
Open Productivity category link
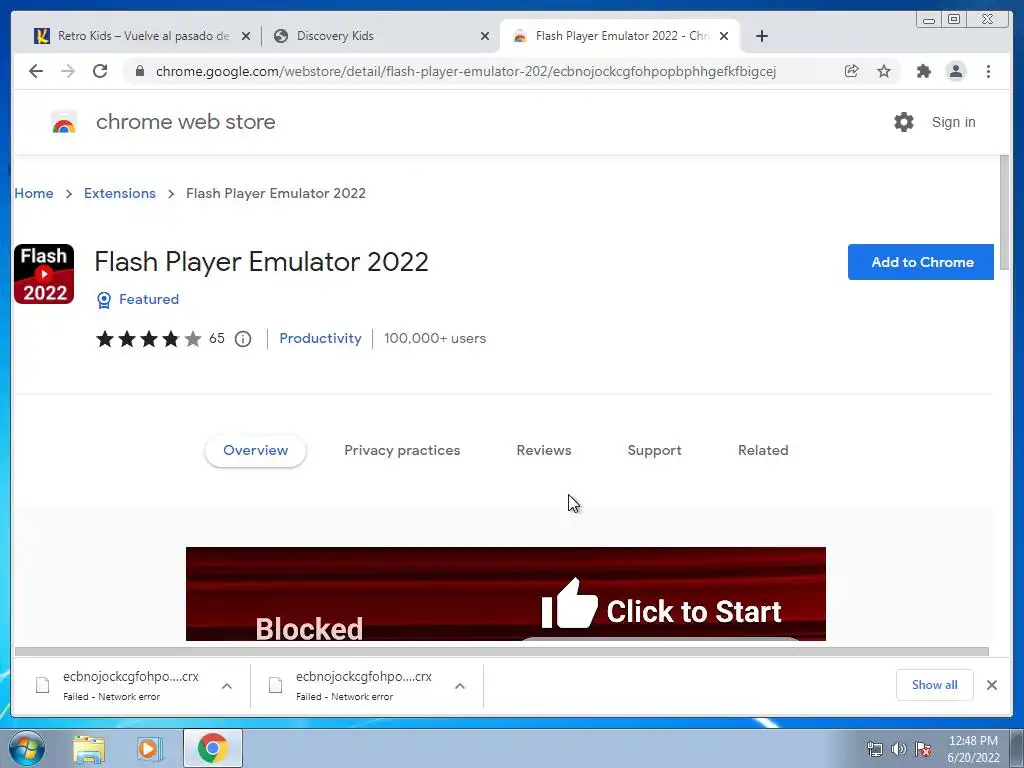coord(320,339)
